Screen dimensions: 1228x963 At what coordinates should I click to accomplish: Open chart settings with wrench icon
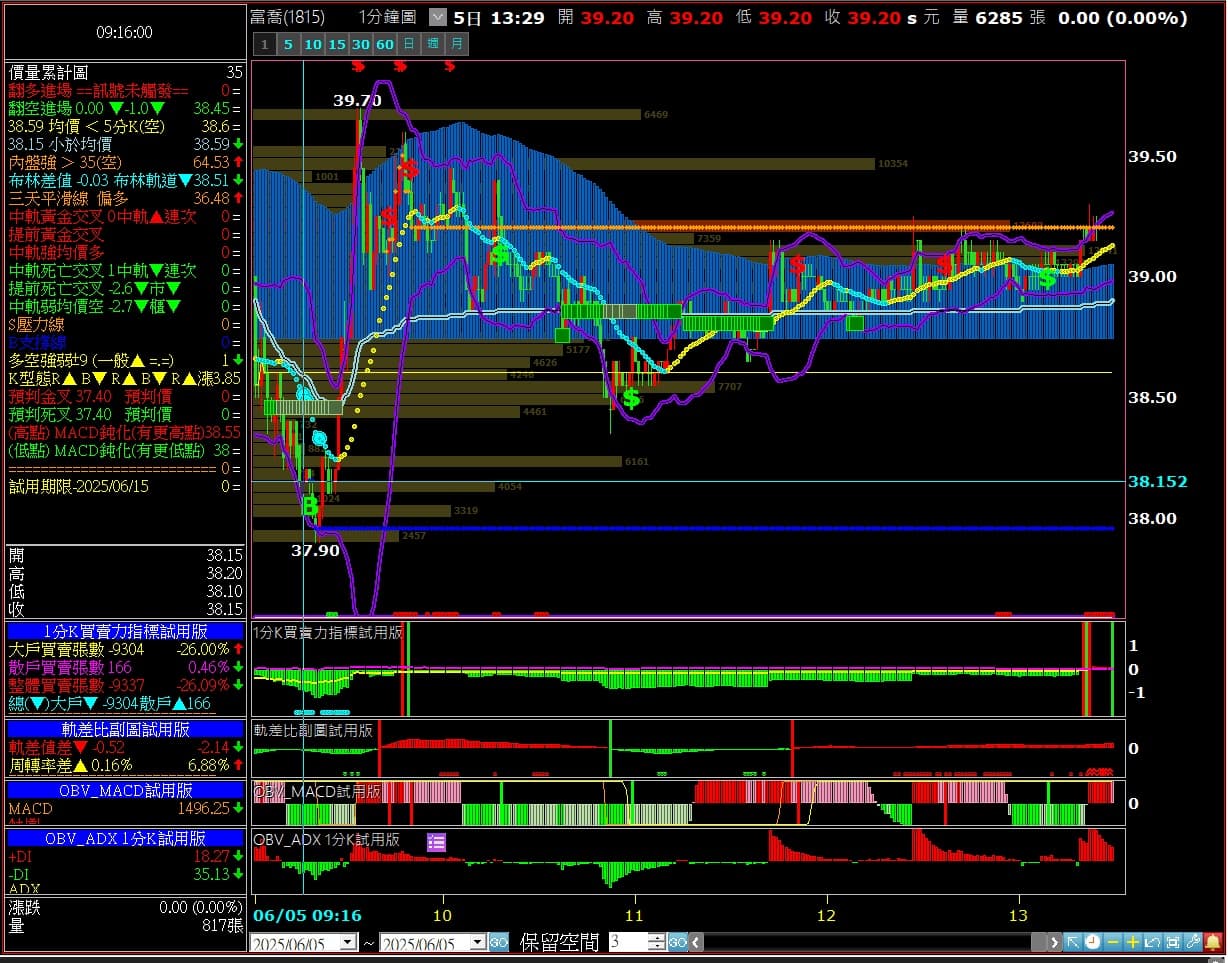pyautogui.click(x=1193, y=942)
